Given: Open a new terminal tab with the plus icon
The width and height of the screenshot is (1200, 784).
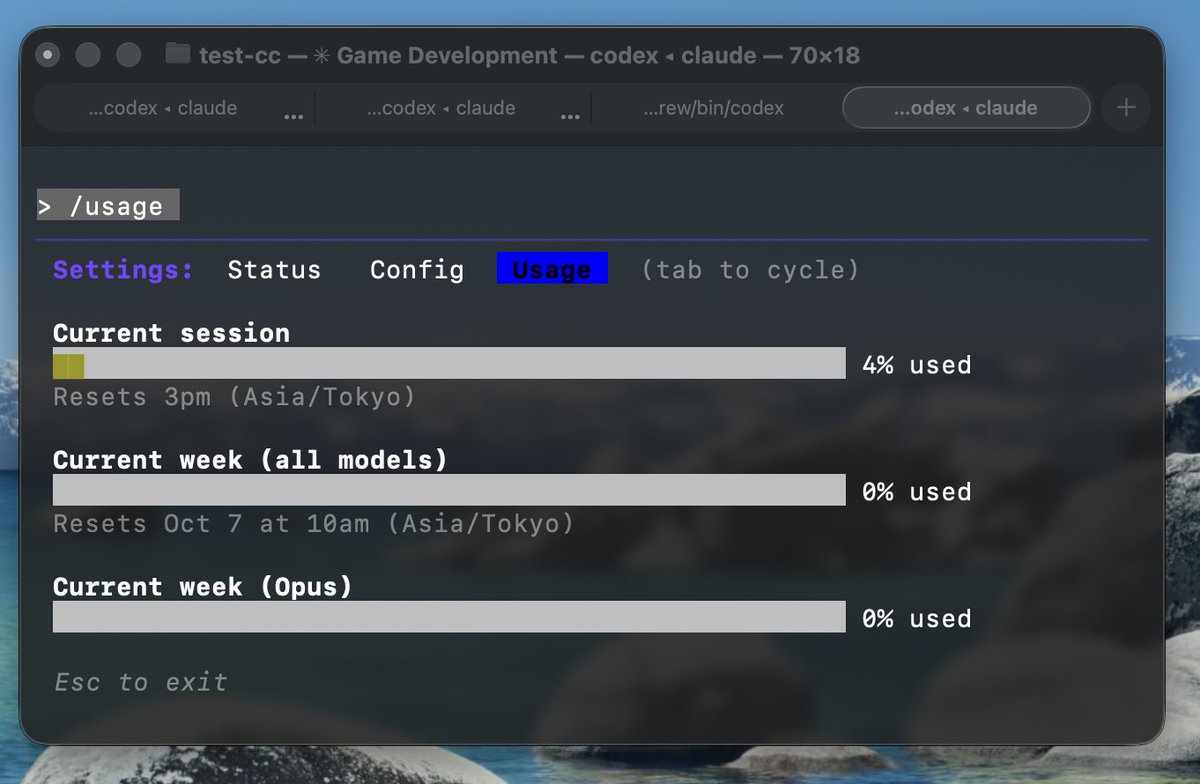Looking at the screenshot, I should point(1126,107).
